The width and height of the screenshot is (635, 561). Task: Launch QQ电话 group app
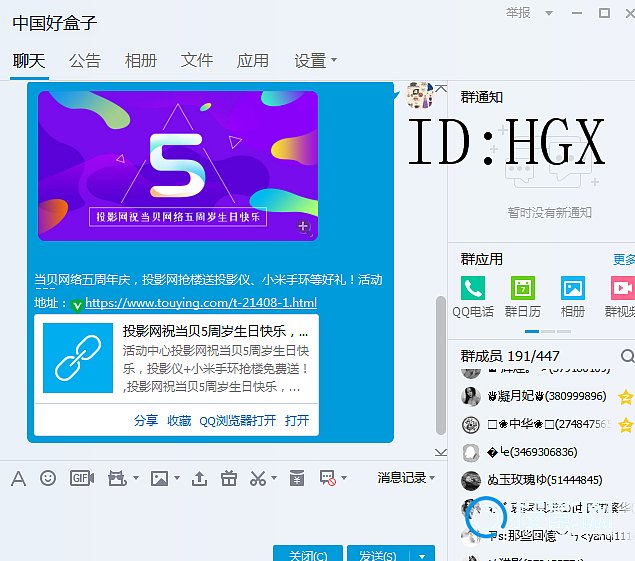click(x=473, y=288)
